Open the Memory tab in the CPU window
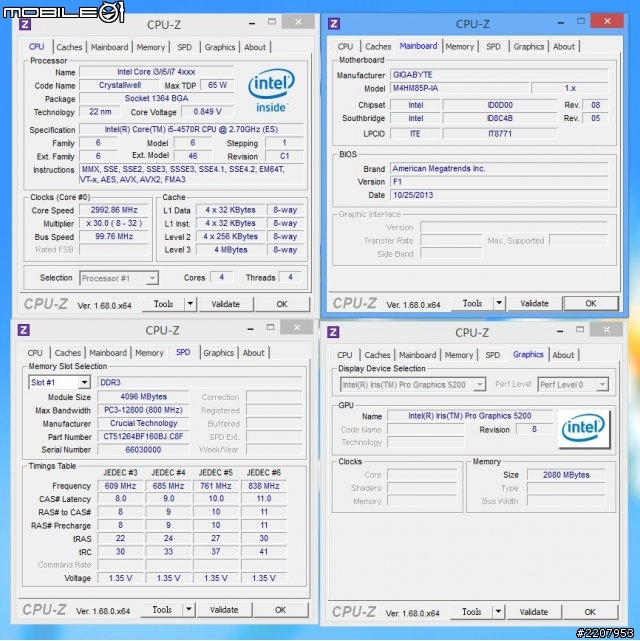This screenshot has height=641, width=640. pyautogui.click(x=150, y=47)
